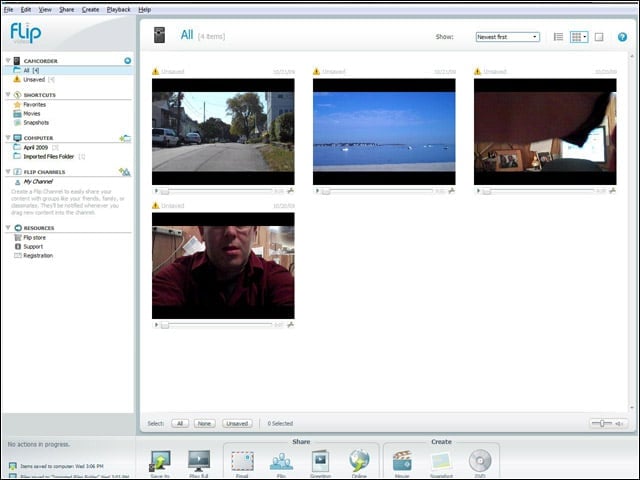Click the eject icon beside Camcorder heading
Viewport: 640px width, 480px height.
(127, 61)
